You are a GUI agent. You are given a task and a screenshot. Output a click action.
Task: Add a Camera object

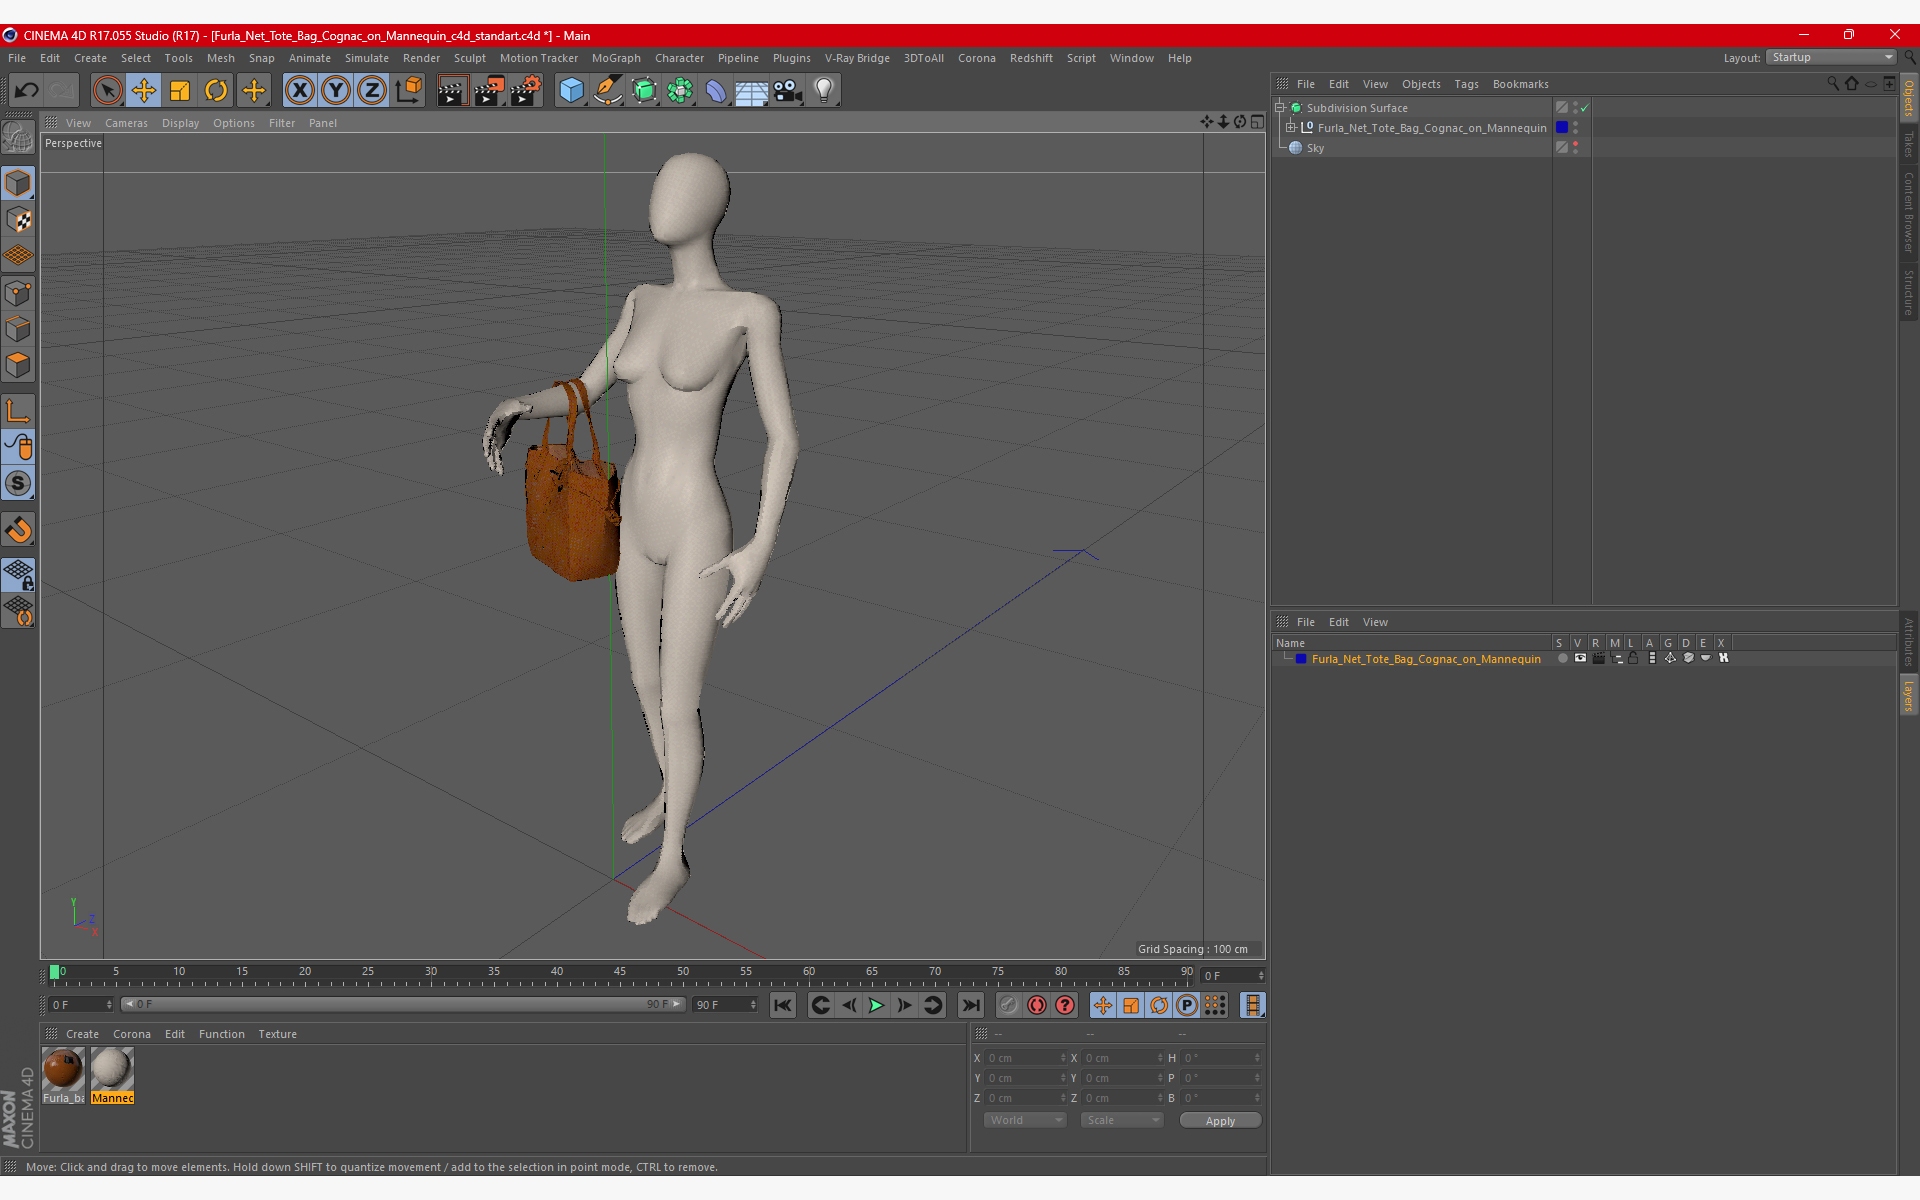click(787, 91)
